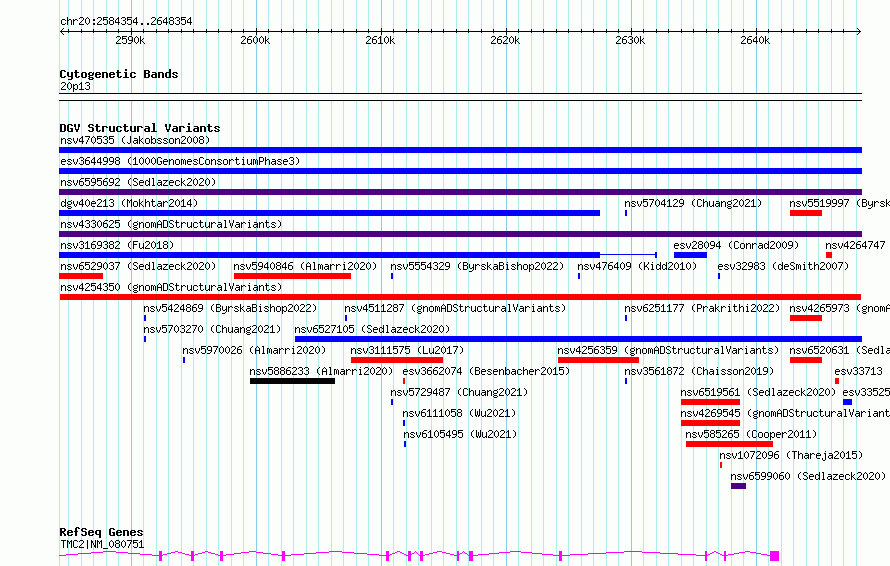Click the large final TMC2 exon block
Image resolution: width=890 pixels, height=566 pixels.
(774, 556)
